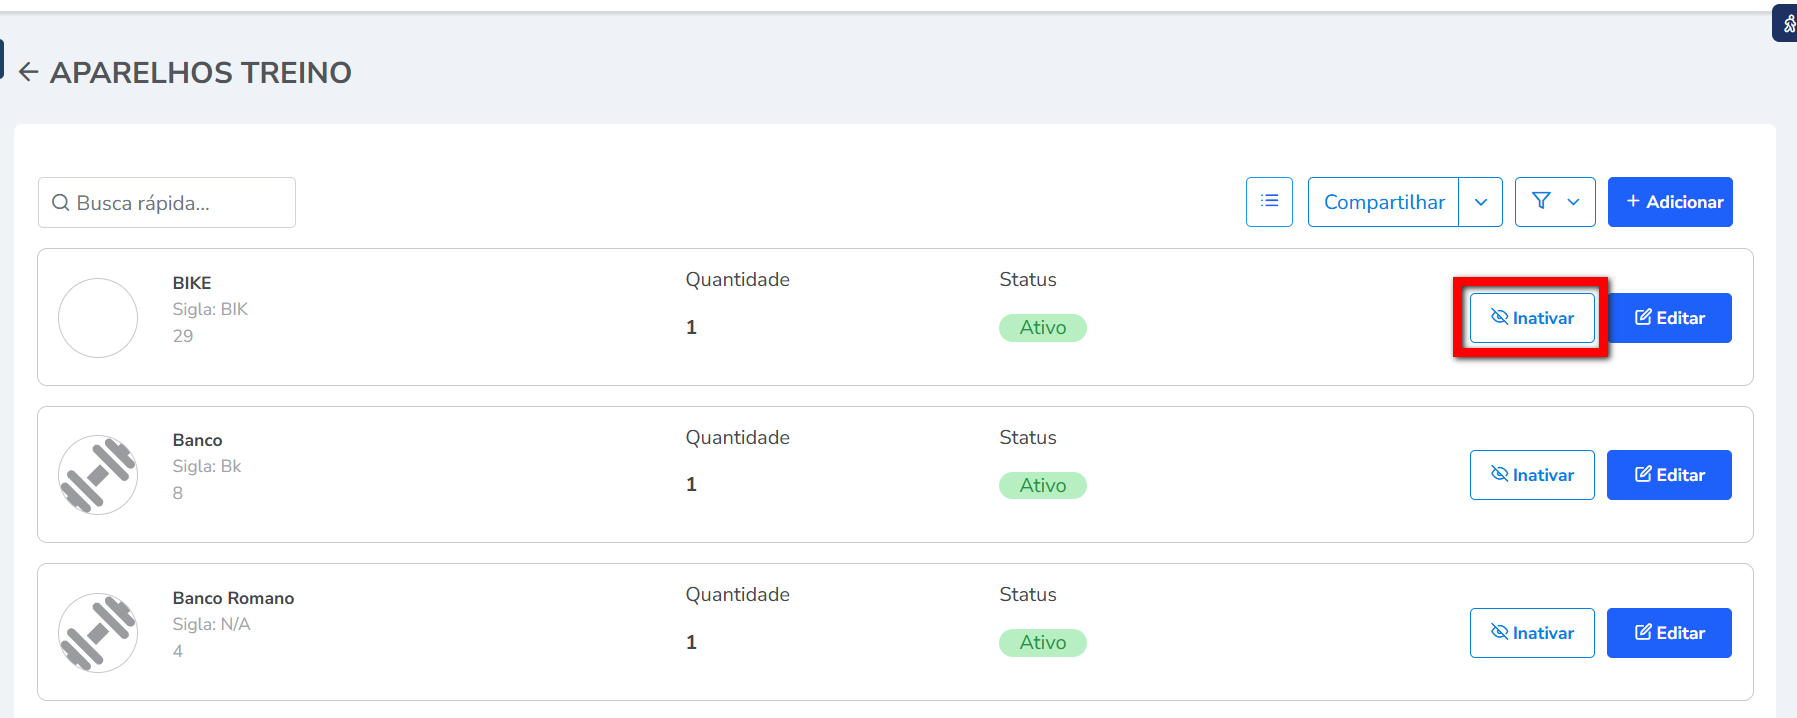
Task: Expand the filter dropdown chevron
Action: (1574, 202)
